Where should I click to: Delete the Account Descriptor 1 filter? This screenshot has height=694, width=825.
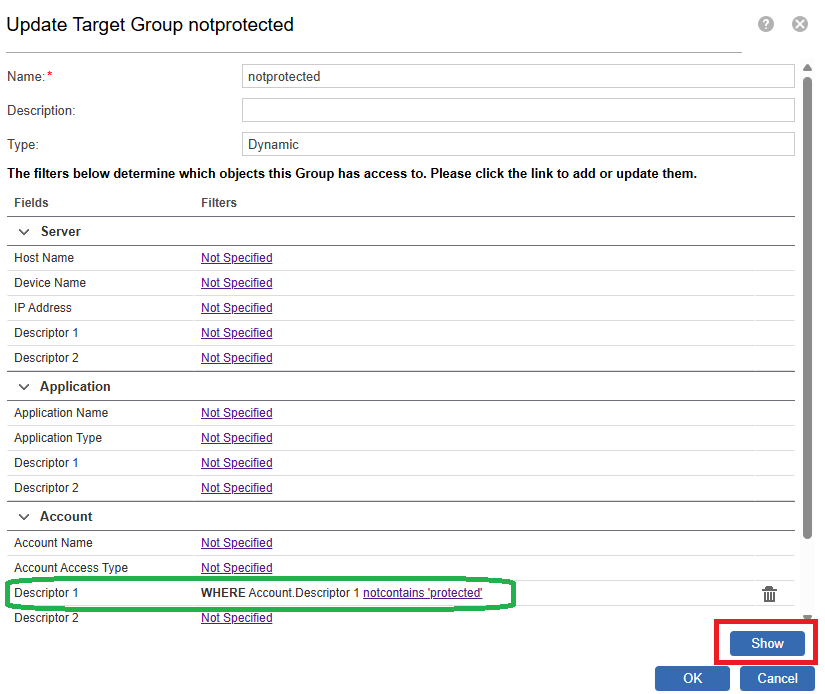[x=769, y=594]
